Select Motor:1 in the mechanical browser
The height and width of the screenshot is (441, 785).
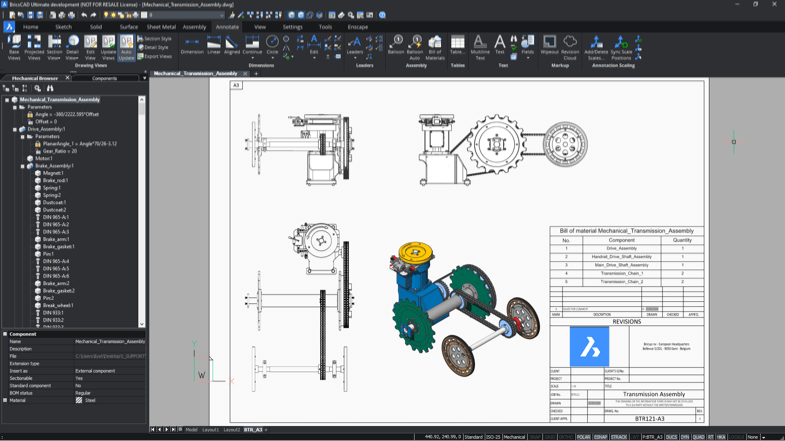click(44, 158)
